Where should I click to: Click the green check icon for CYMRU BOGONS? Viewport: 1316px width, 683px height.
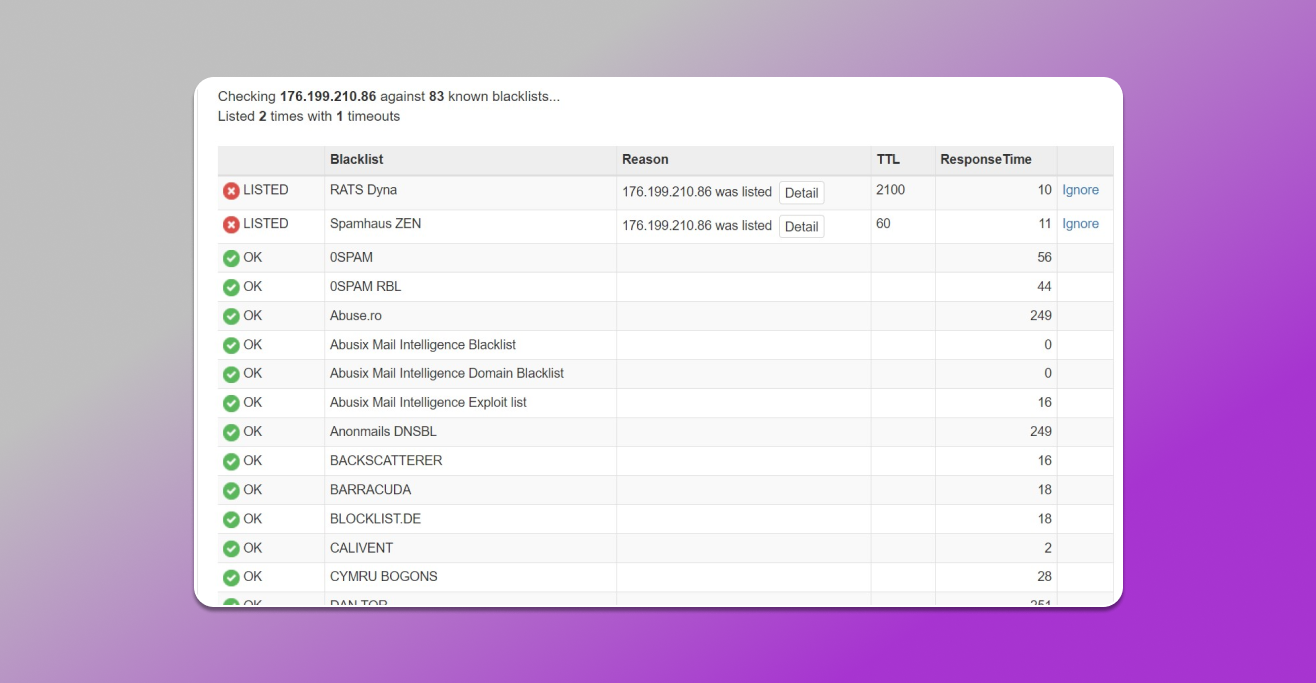(x=231, y=577)
